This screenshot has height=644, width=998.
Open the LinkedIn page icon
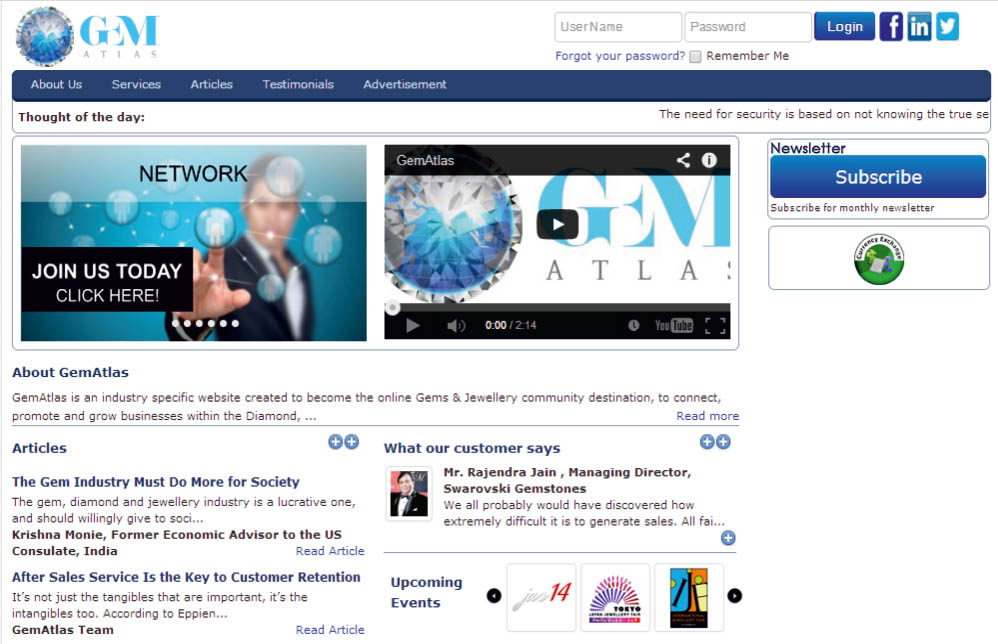click(x=919, y=26)
